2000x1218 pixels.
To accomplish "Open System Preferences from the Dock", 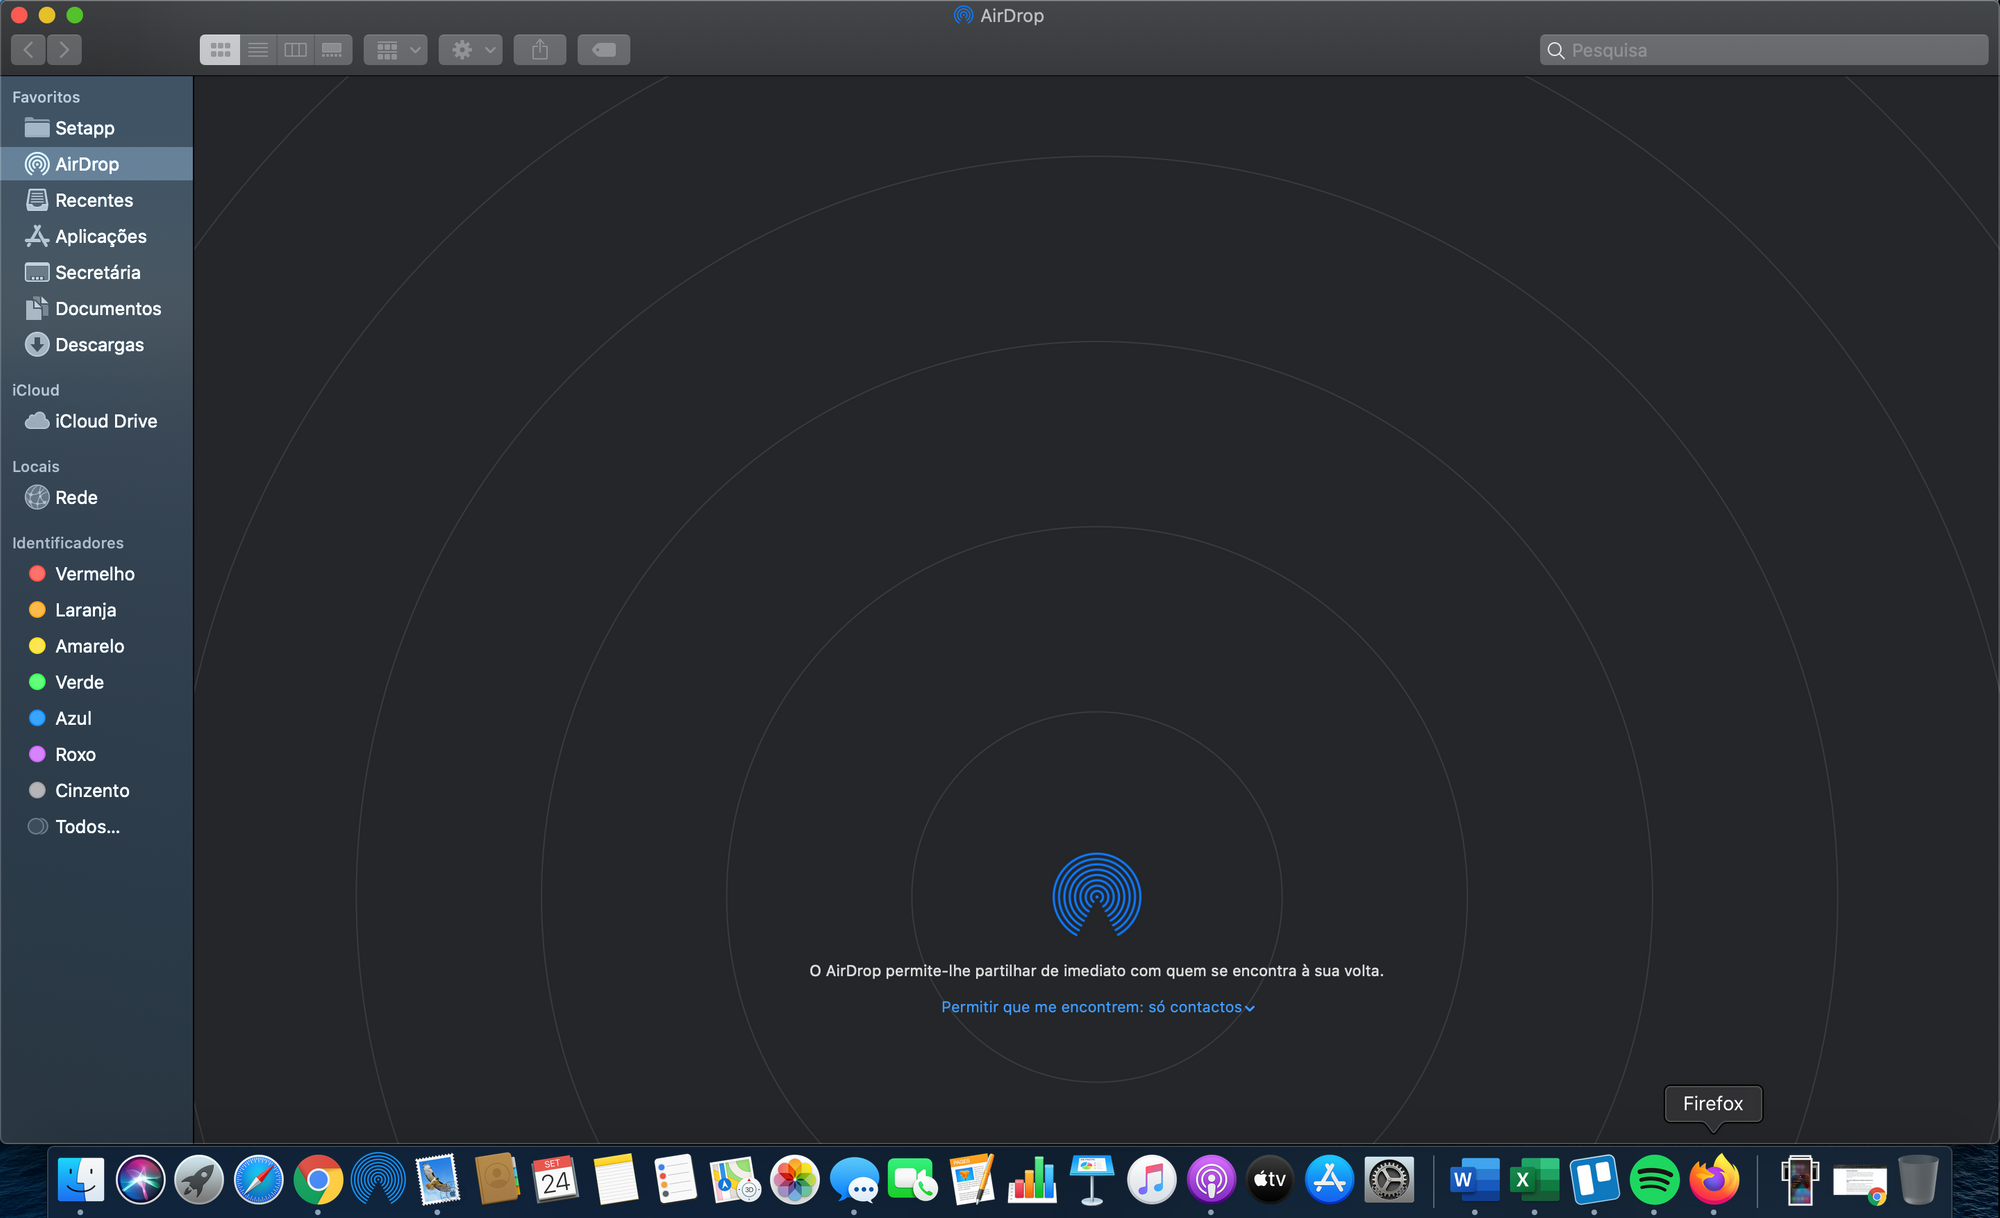I will 1389,1180.
